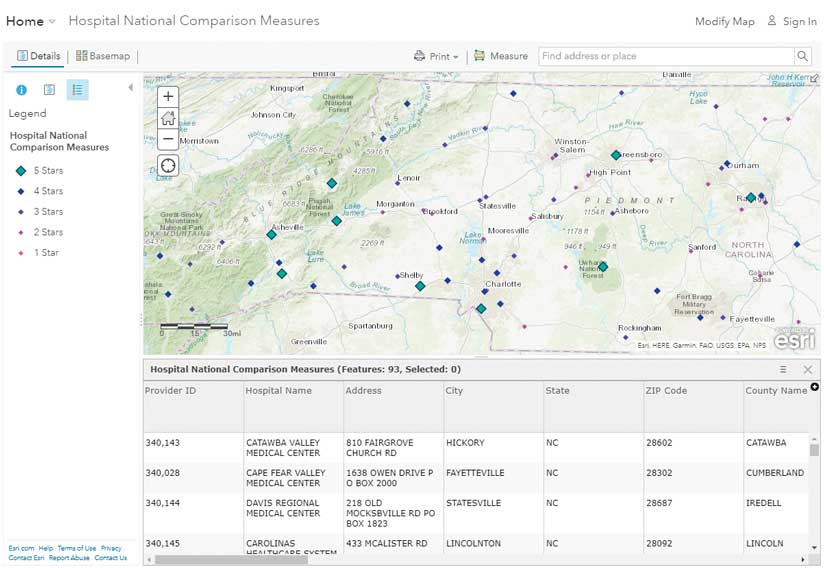Click the 5-star hospital marker near Greensboro

pos(615,155)
